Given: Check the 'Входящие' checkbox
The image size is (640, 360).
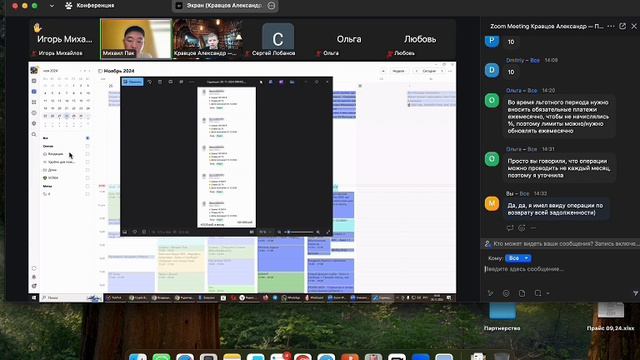Looking at the screenshot, I should pyautogui.click(x=87, y=154).
